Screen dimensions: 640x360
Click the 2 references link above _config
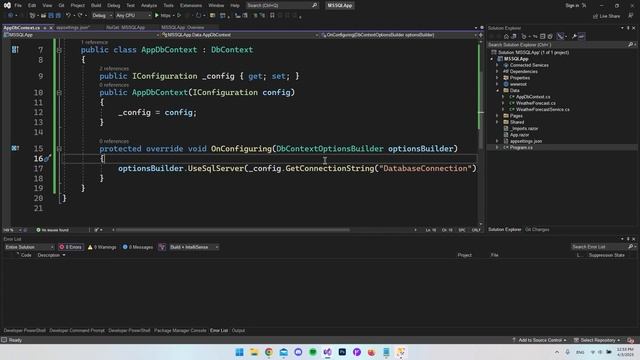tap(114, 69)
